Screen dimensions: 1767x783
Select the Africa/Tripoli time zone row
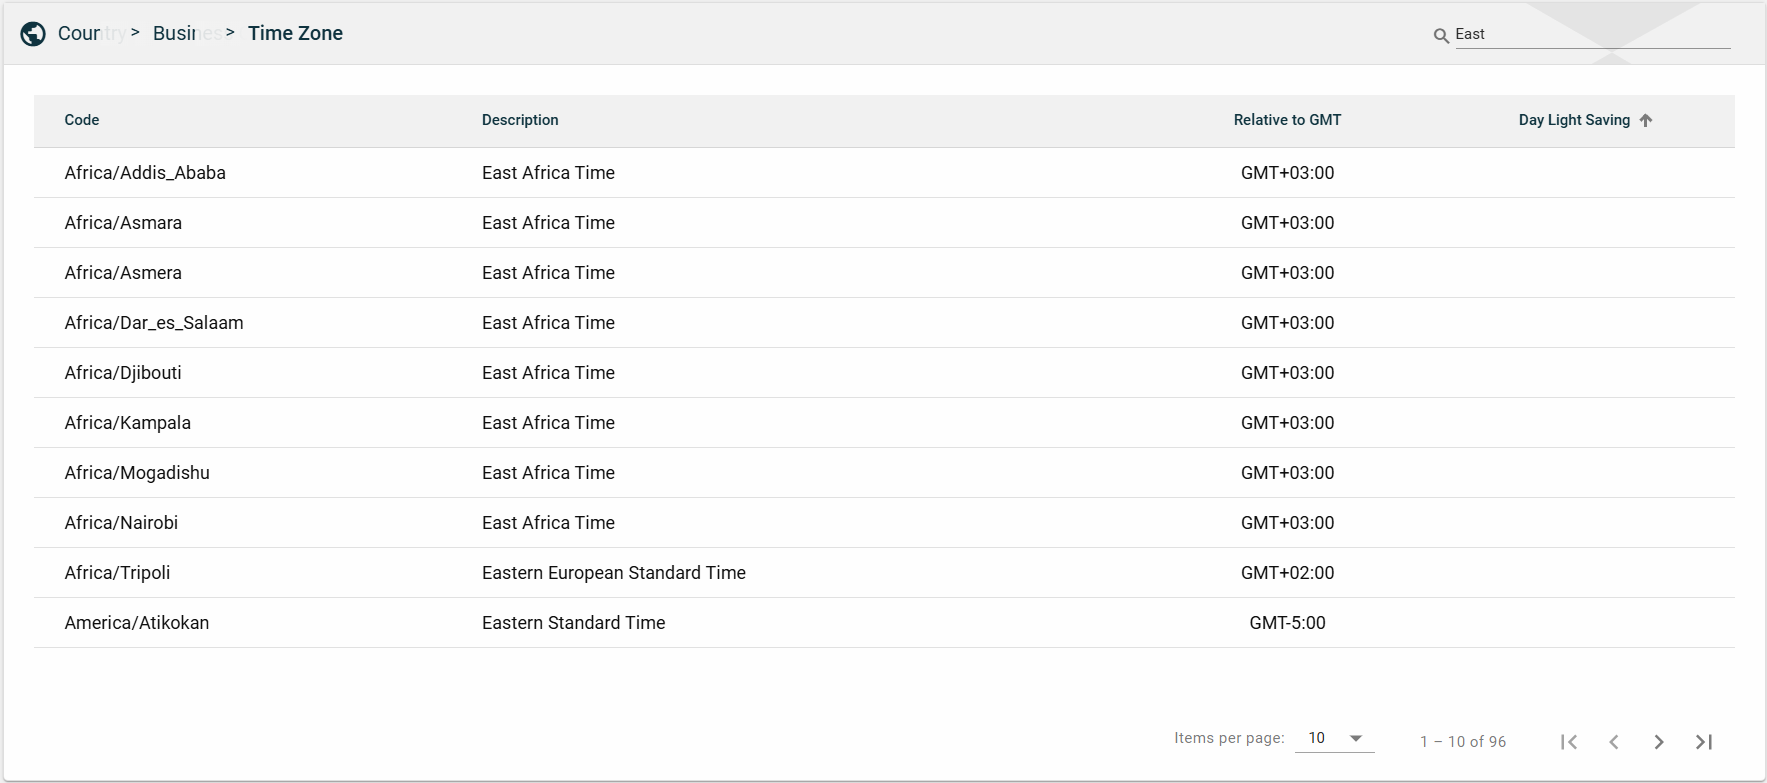(x=117, y=573)
